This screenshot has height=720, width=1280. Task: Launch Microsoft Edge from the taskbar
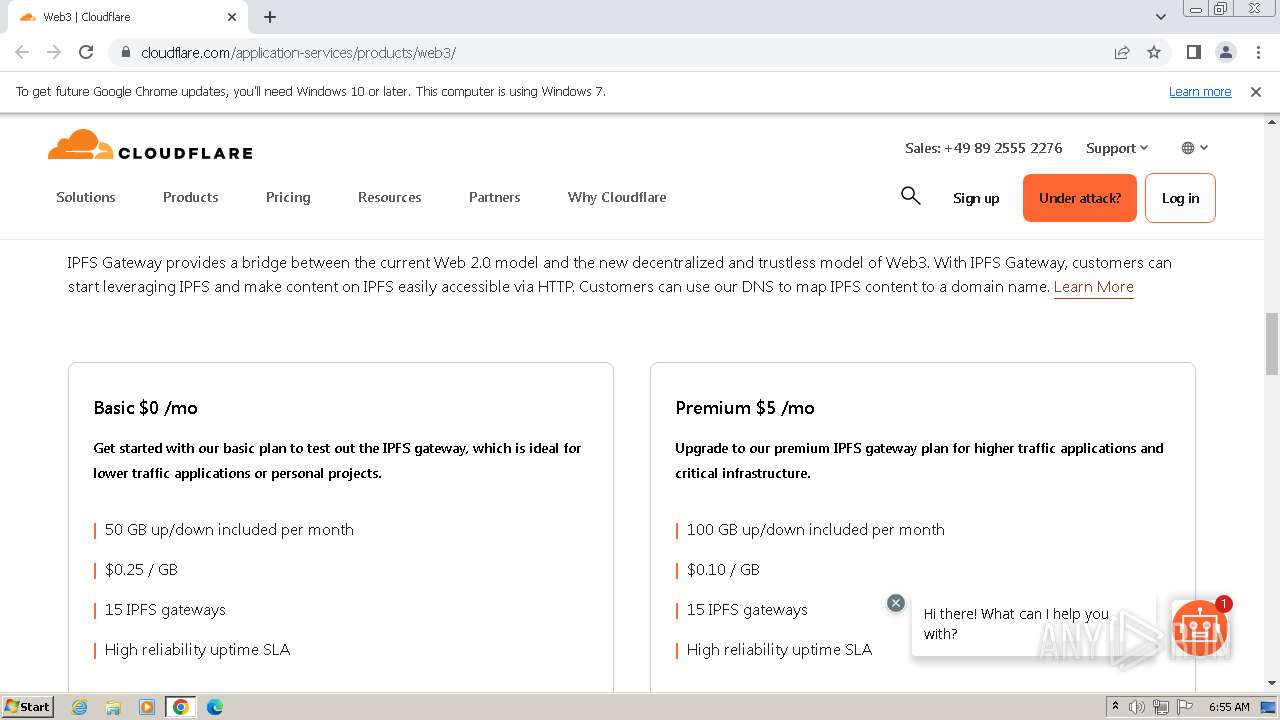click(x=215, y=707)
